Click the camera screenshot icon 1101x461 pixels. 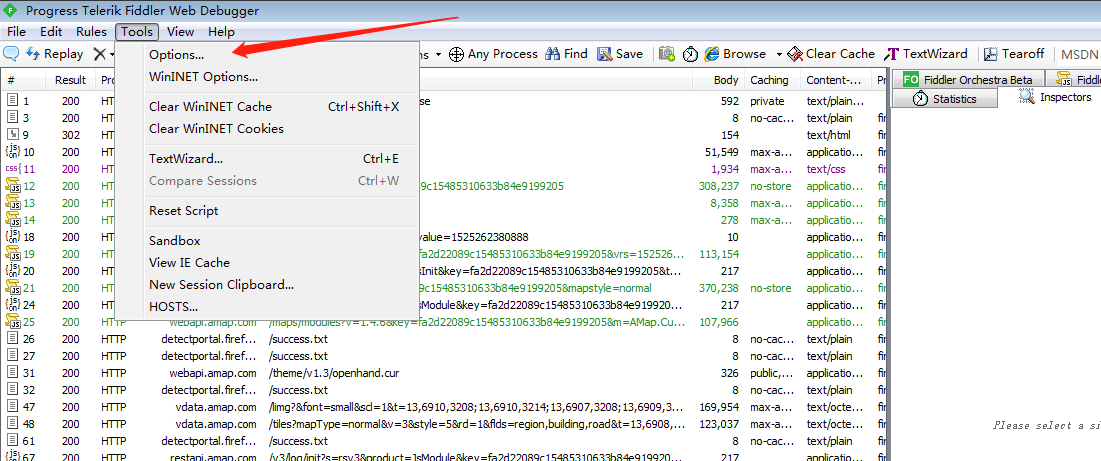click(667, 54)
